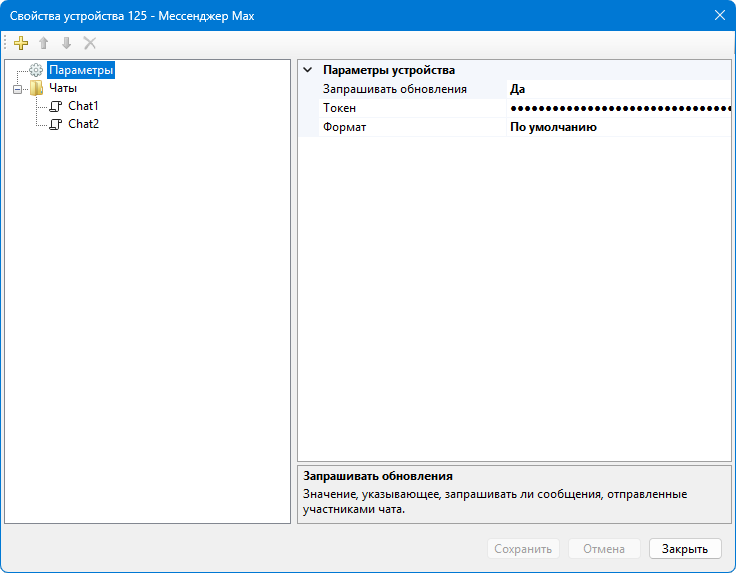This screenshot has width=736, height=573.
Task: Click the masked Токен value field
Action: 618,108
